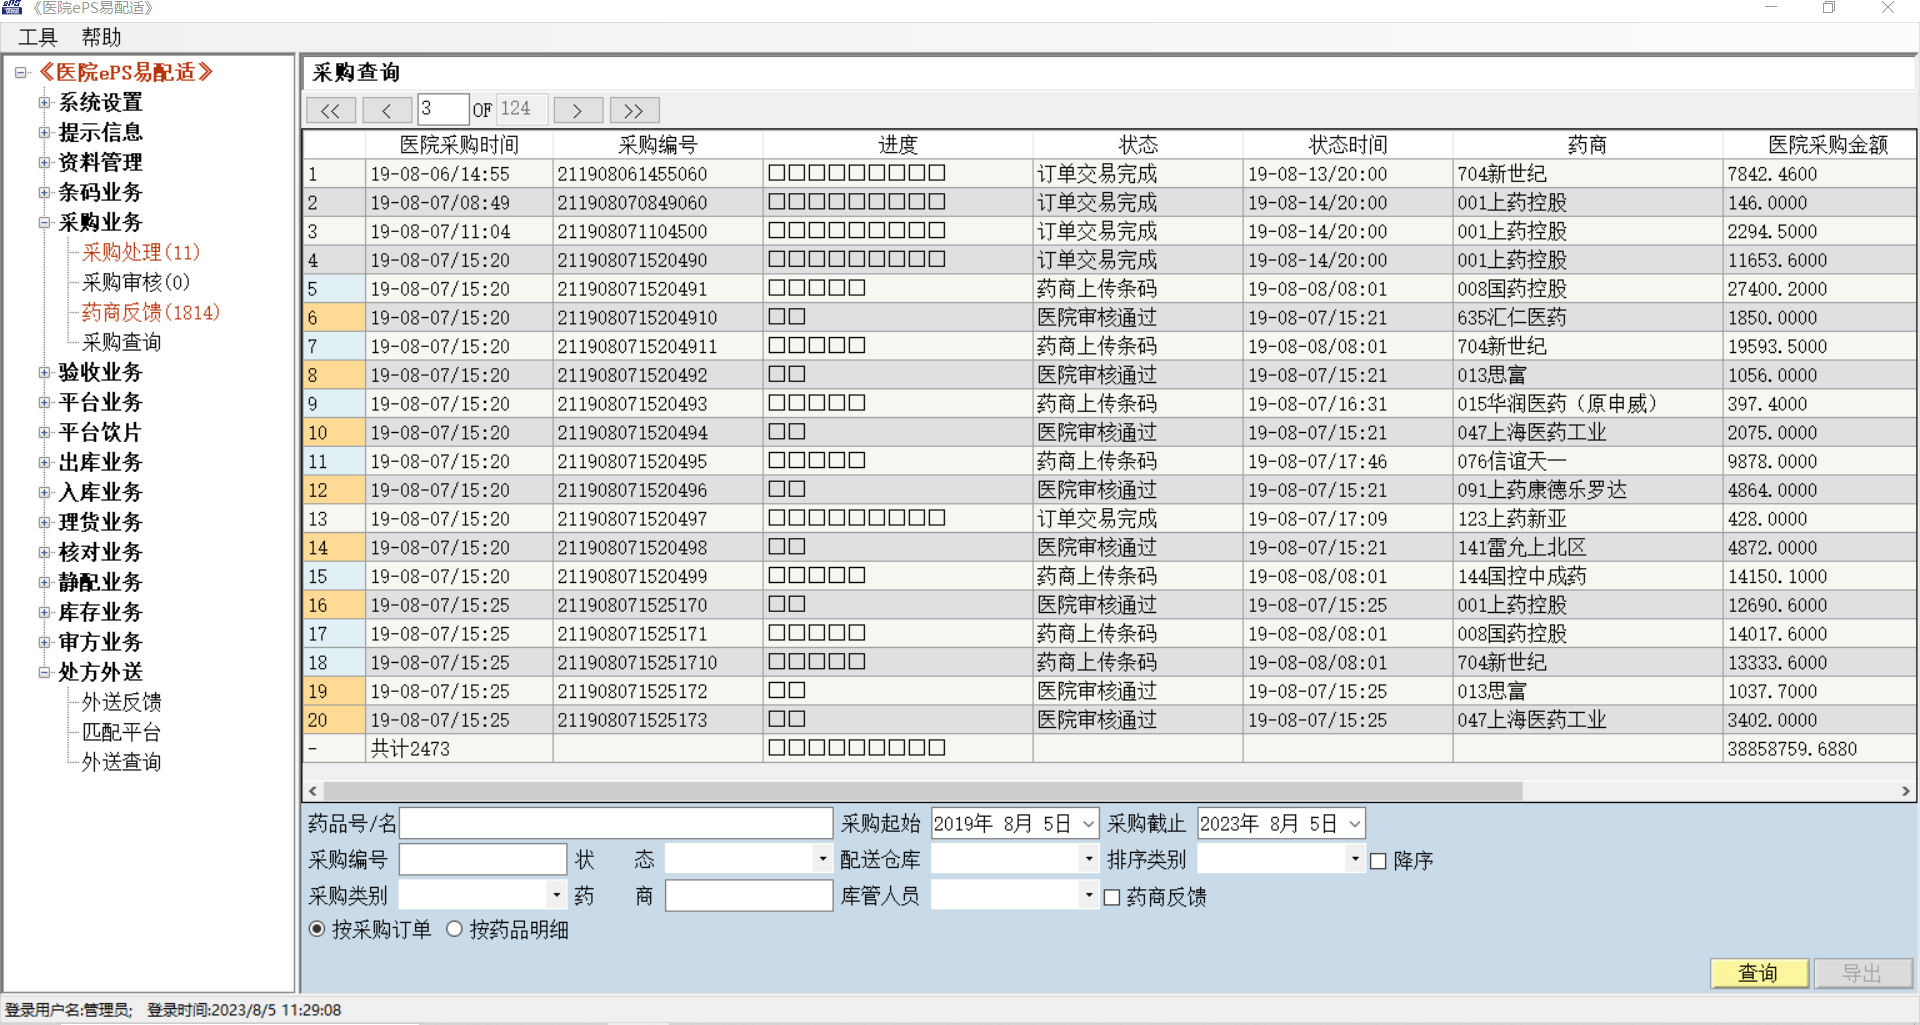
Task: Open the 采购截止 date picker
Action: (x=1354, y=824)
